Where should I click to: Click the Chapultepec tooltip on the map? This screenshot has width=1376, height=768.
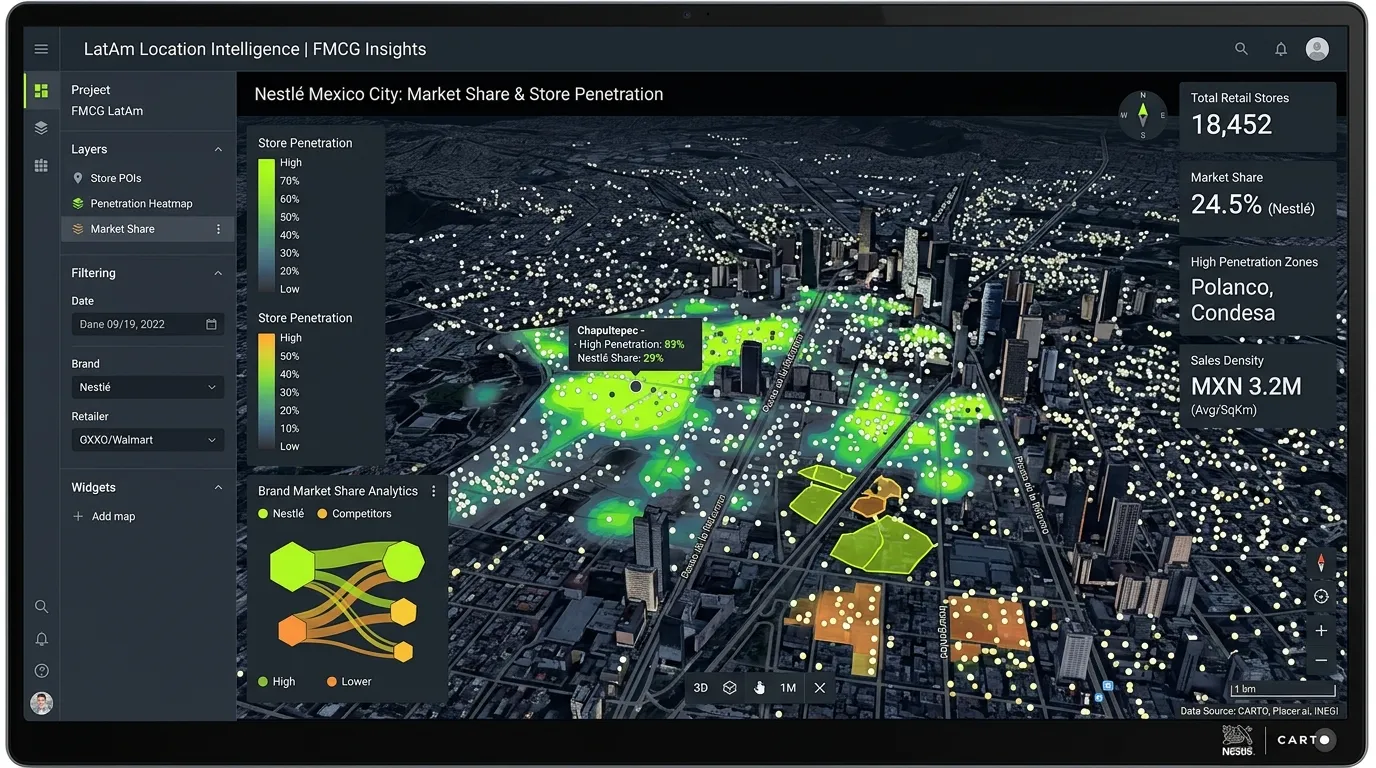click(634, 344)
